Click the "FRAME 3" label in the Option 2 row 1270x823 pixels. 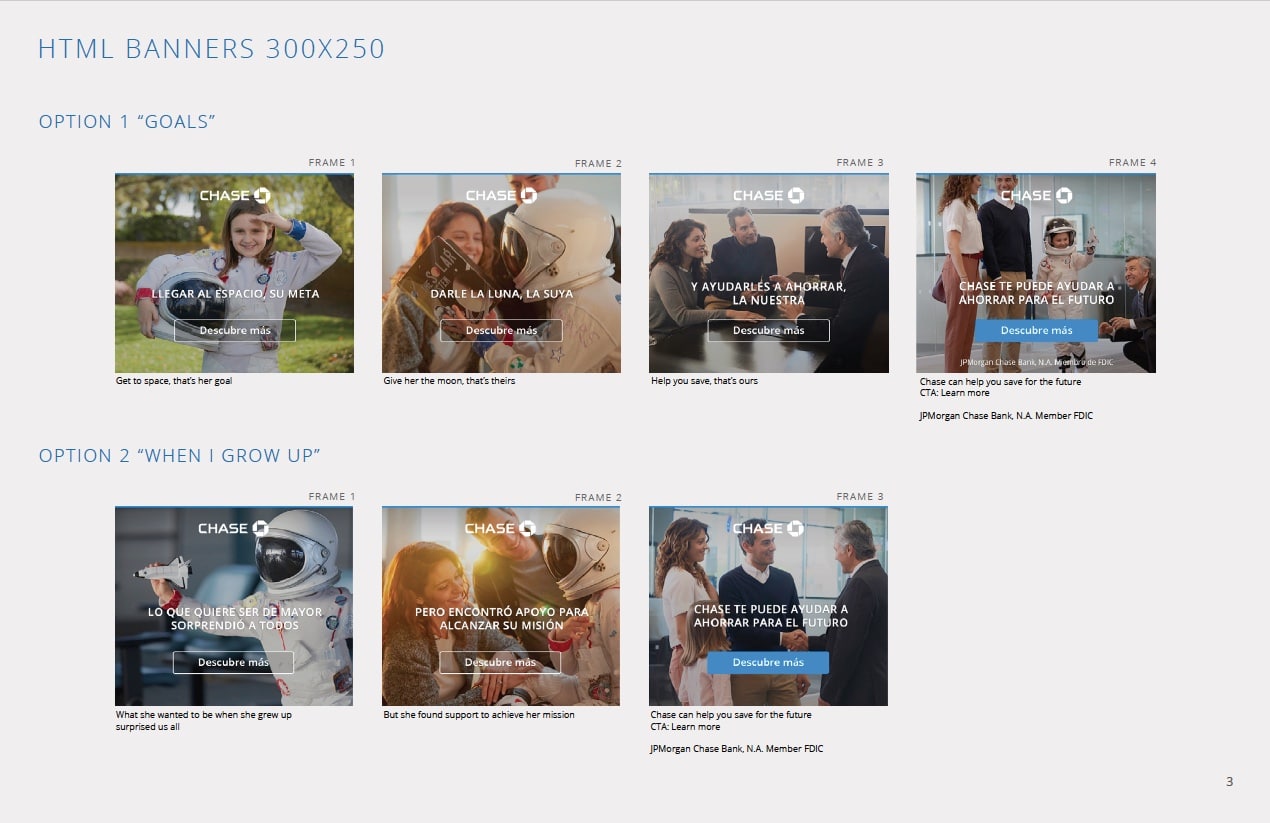click(860, 496)
